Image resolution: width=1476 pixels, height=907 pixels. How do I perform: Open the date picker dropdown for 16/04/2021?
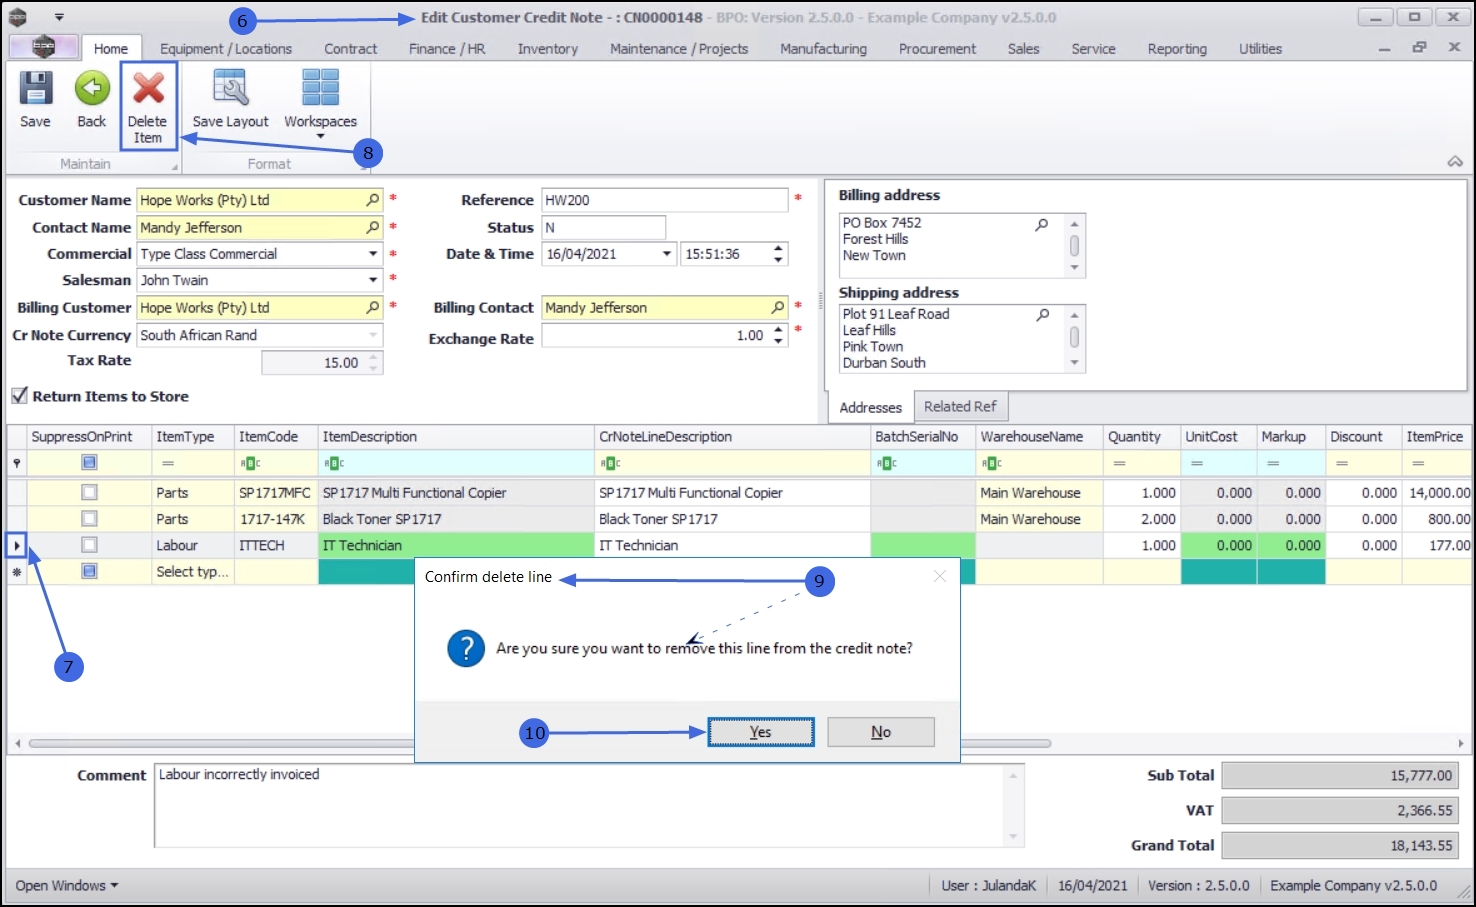pyautogui.click(x=667, y=254)
